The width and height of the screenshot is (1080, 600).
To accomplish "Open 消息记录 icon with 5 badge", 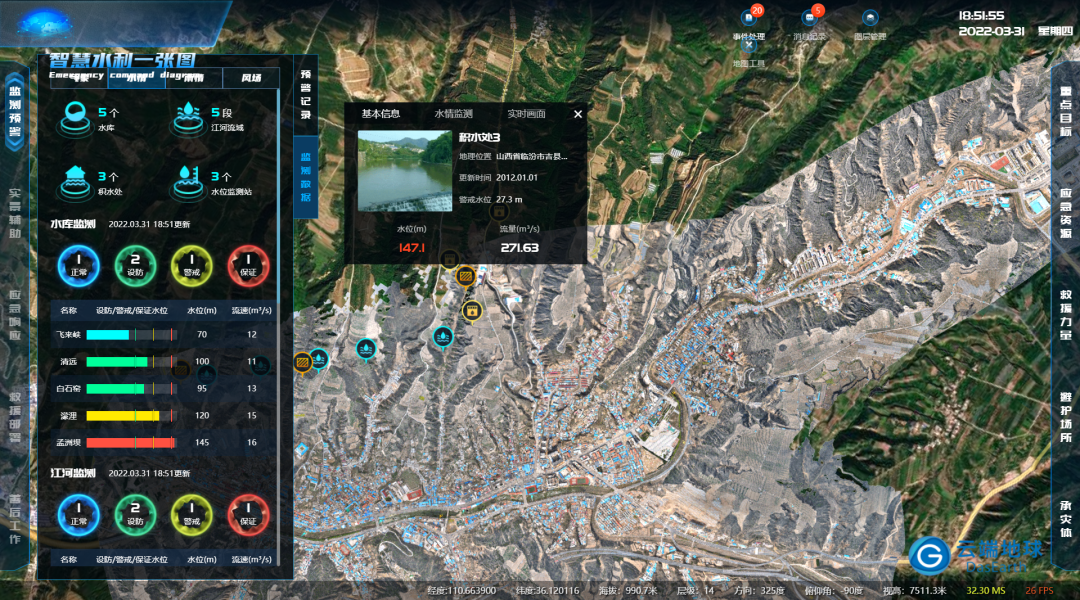I will coord(810,19).
